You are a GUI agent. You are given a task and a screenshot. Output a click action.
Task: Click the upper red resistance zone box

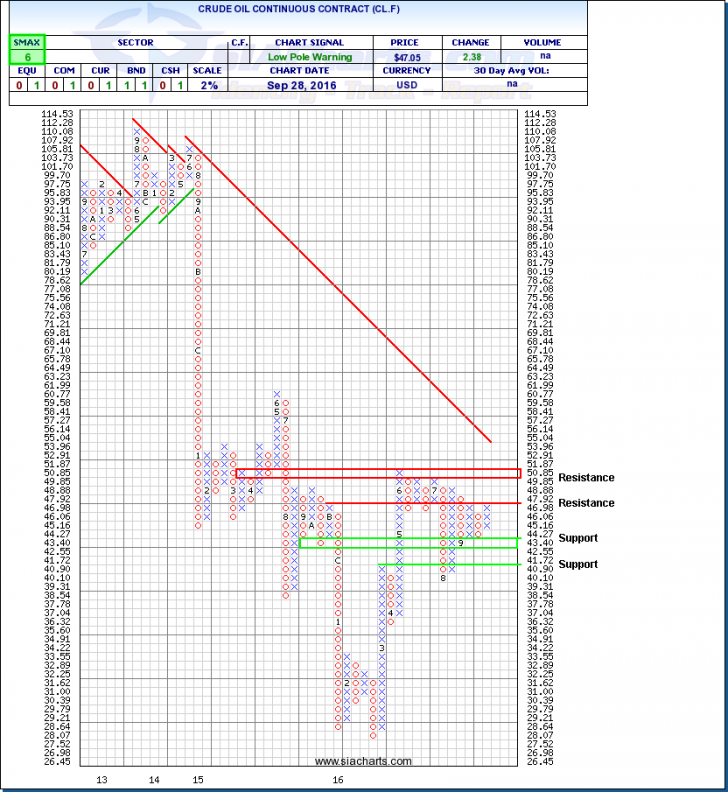click(x=377, y=472)
